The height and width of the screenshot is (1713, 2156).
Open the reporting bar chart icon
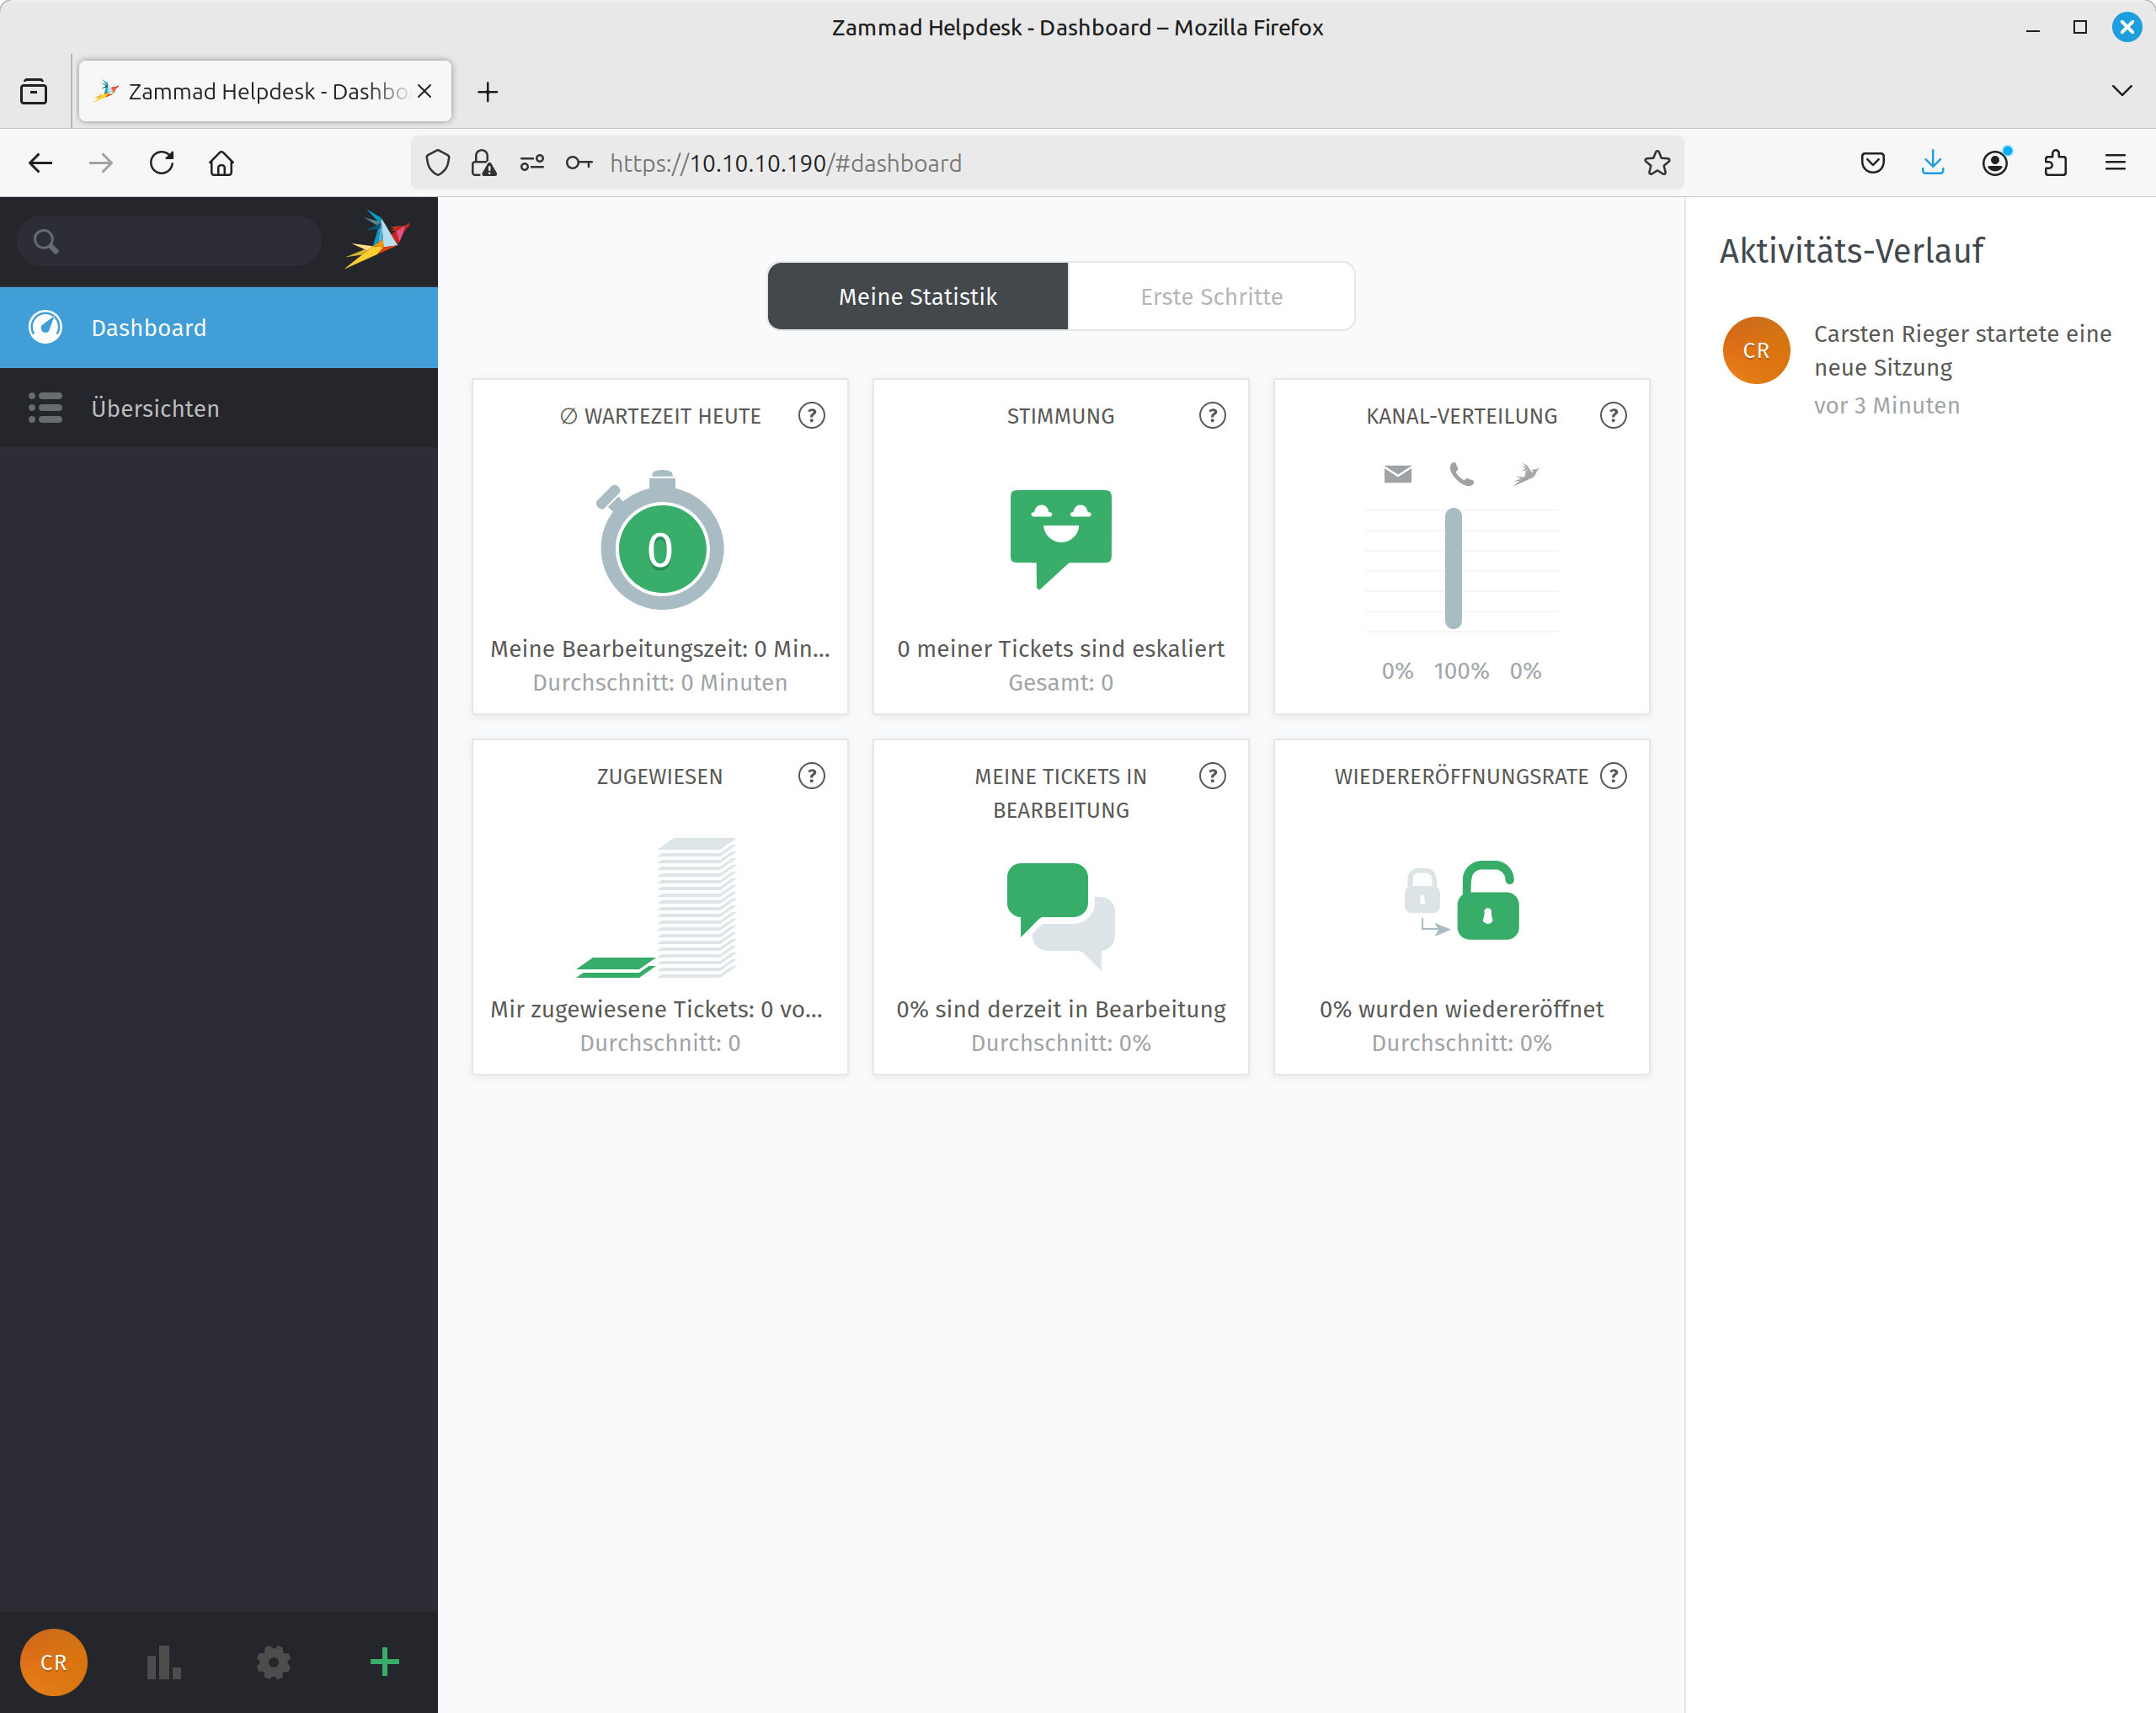(164, 1662)
